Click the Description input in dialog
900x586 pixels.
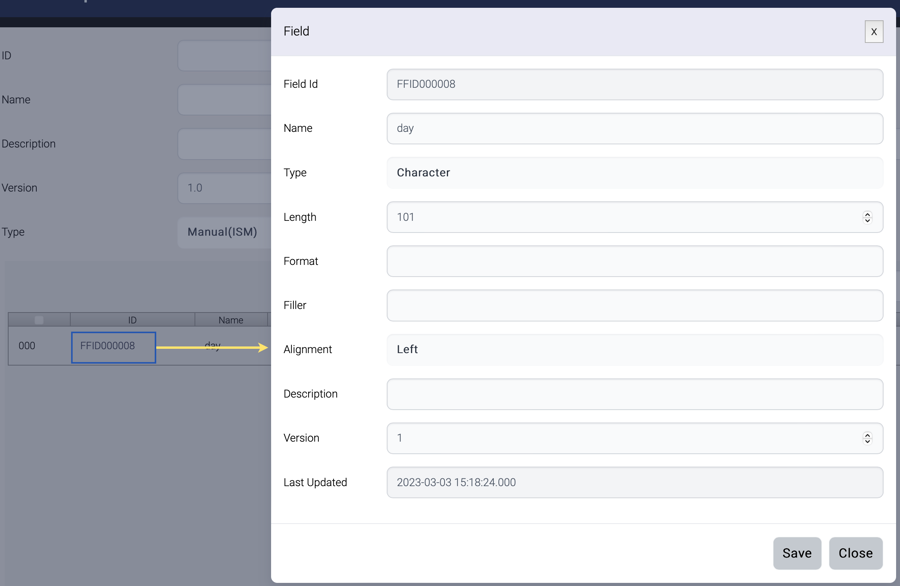(634, 394)
